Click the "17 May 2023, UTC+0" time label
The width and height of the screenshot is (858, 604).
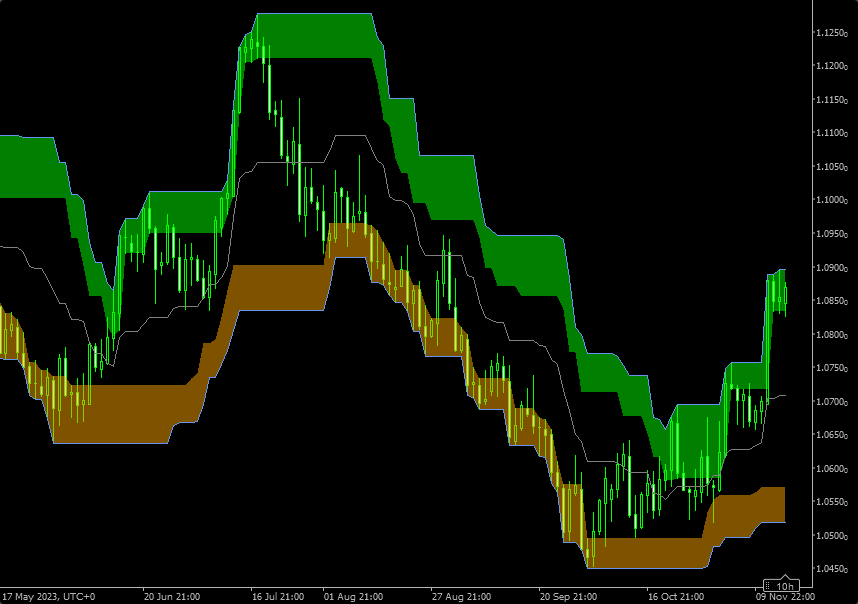click(49, 596)
